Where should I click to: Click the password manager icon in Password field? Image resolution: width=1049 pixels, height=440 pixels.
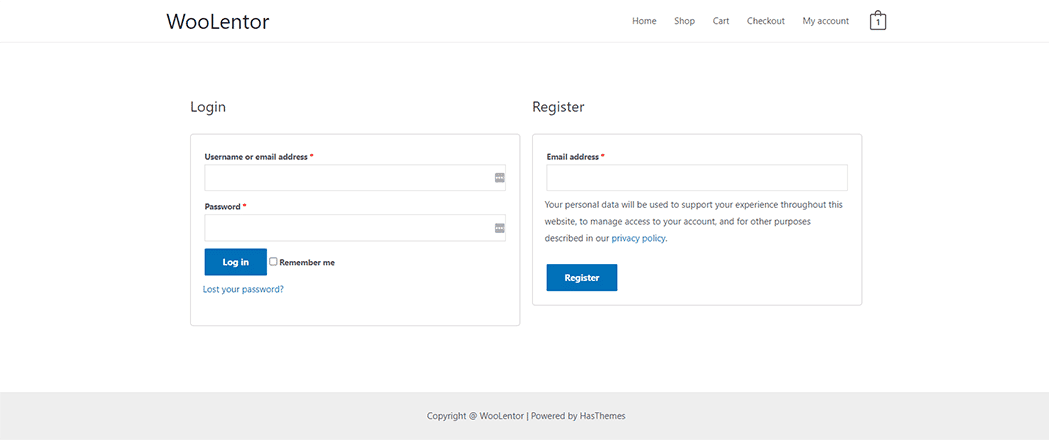[499, 228]
